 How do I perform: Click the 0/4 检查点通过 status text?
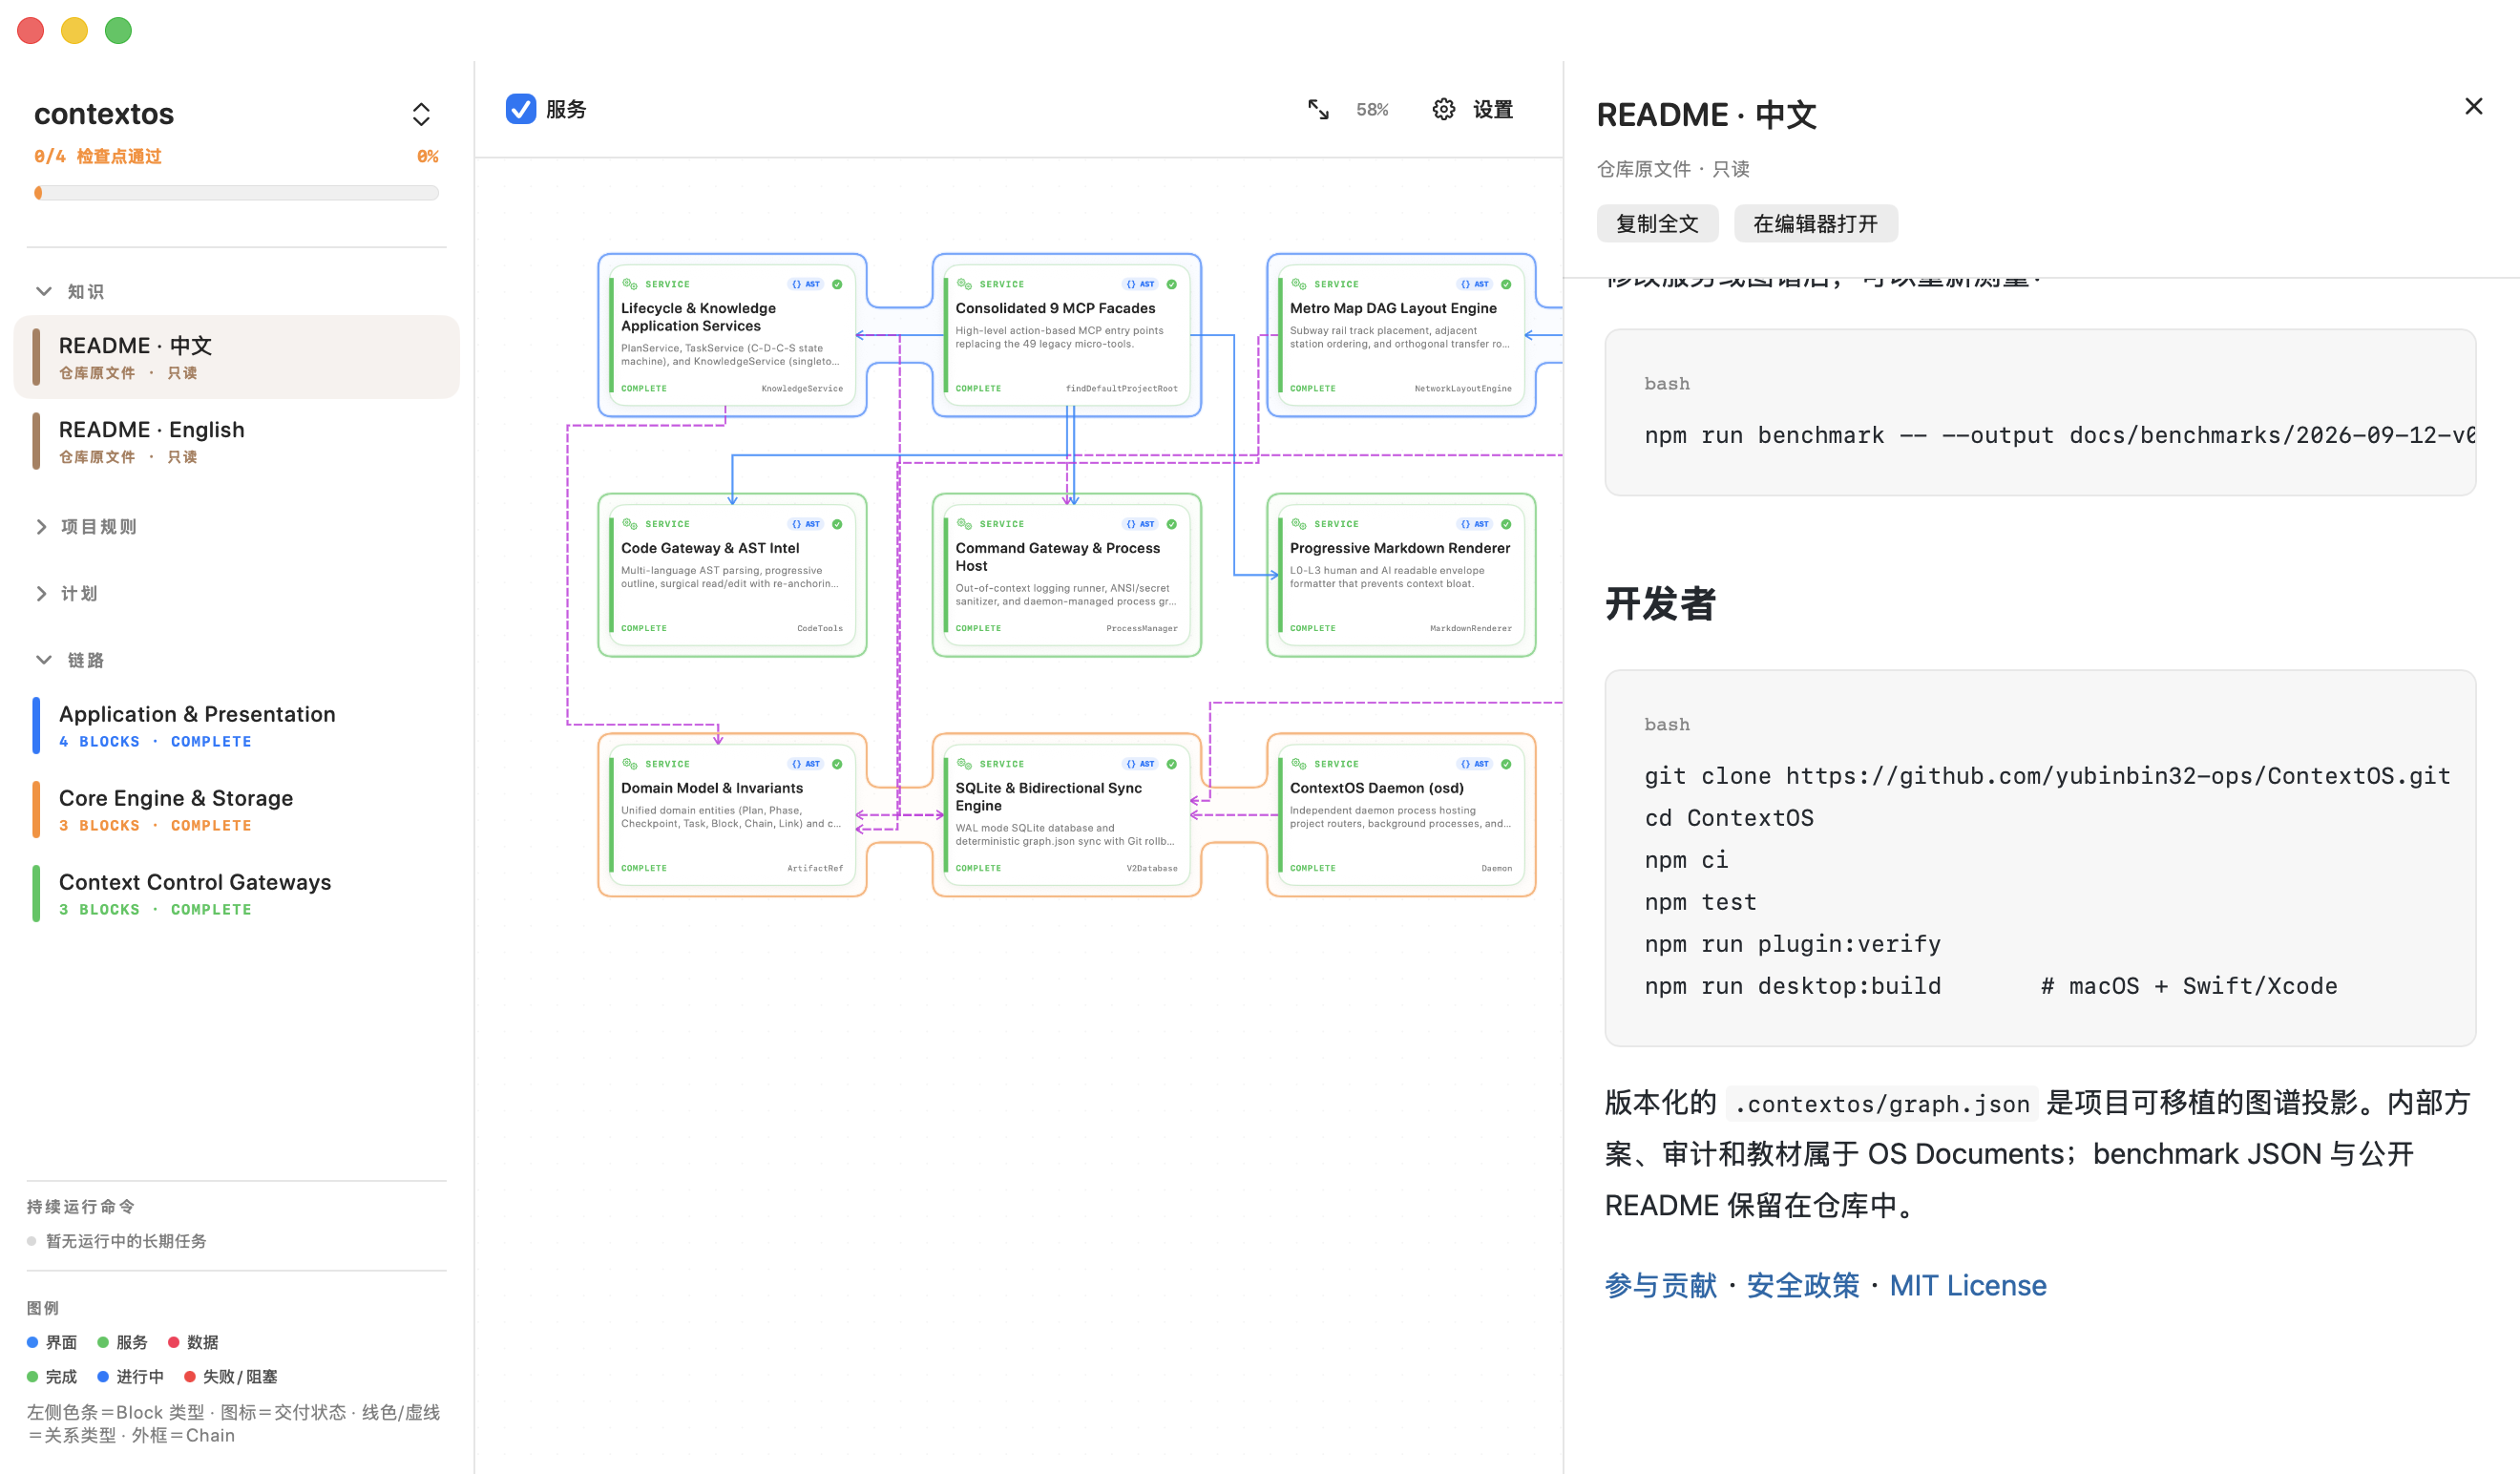98,156
